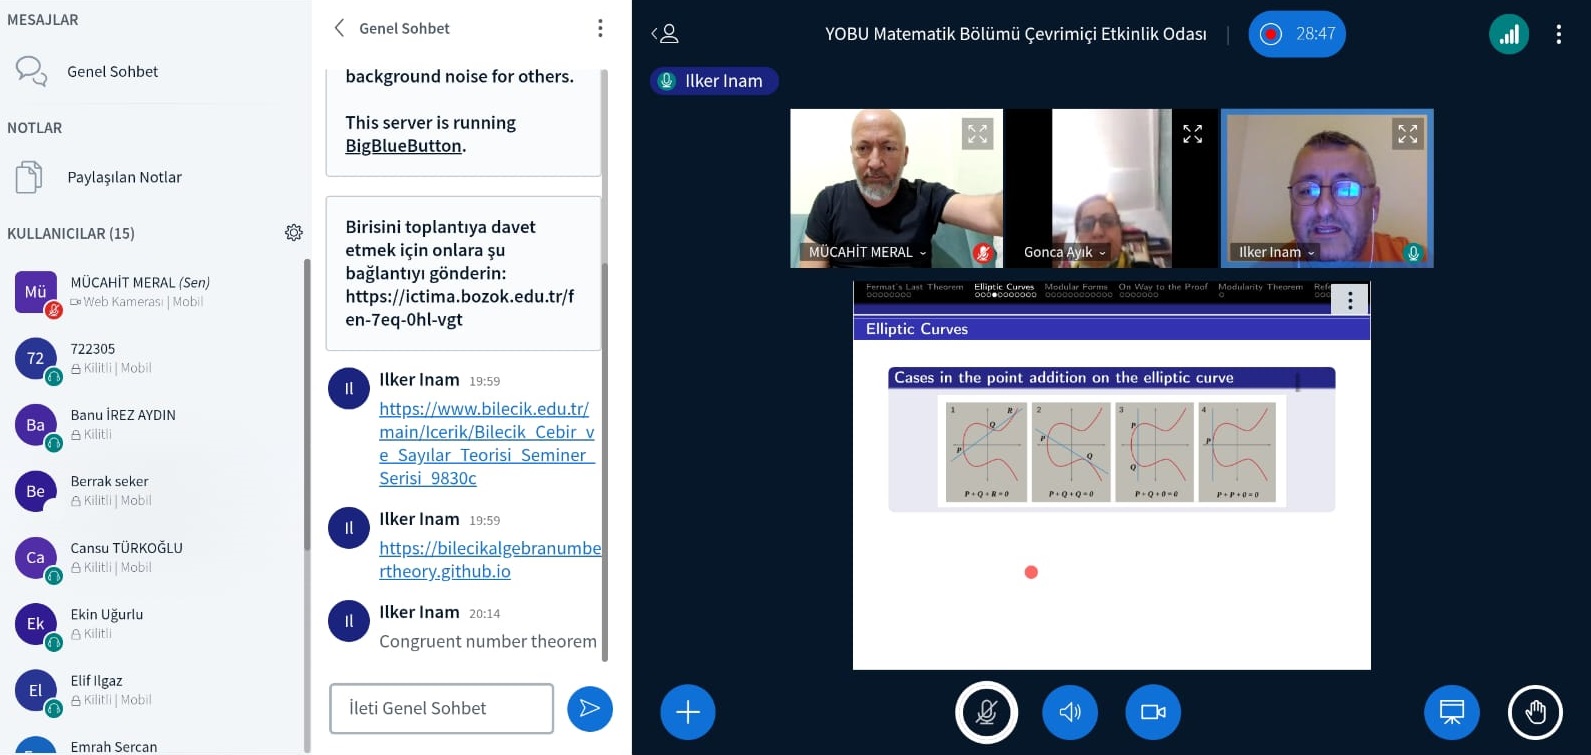Viewport: 1591px width, 755px height.
Task: Open Genel Sohbet in the messages list
Action: point(112,72)
